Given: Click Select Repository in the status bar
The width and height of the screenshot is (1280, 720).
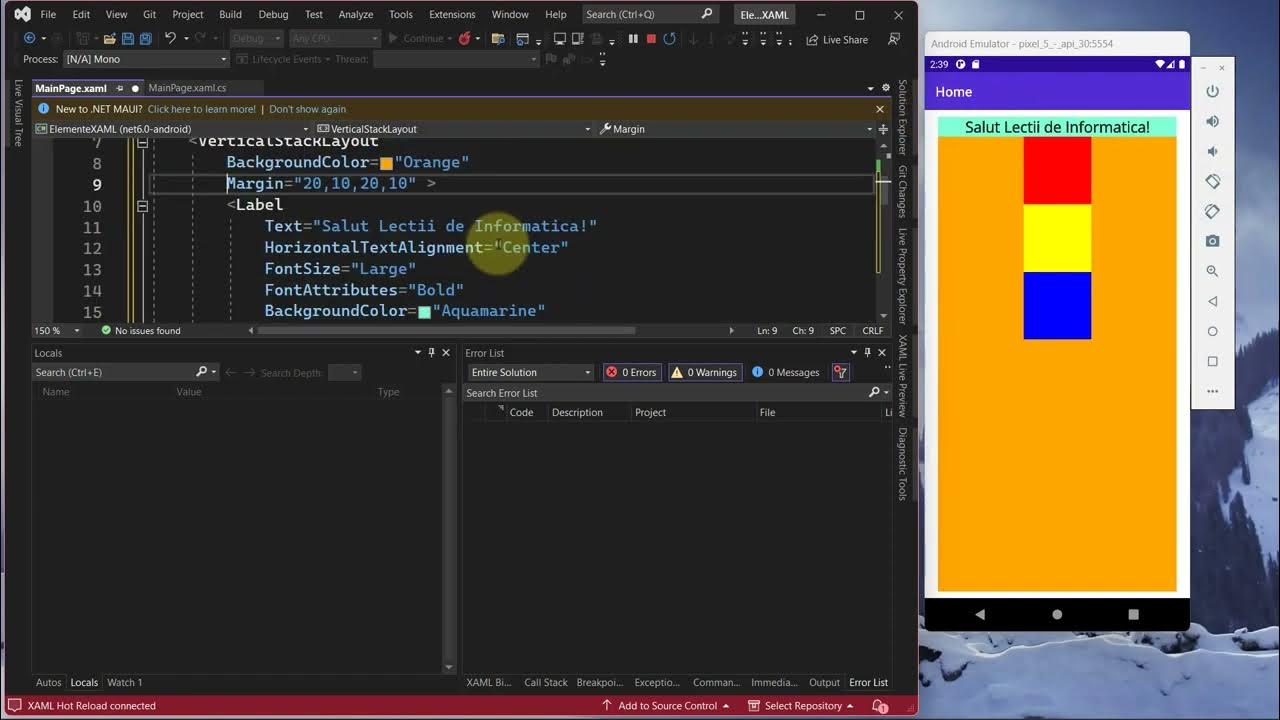Looking at the screenshot, I should [x=802, y=706].
